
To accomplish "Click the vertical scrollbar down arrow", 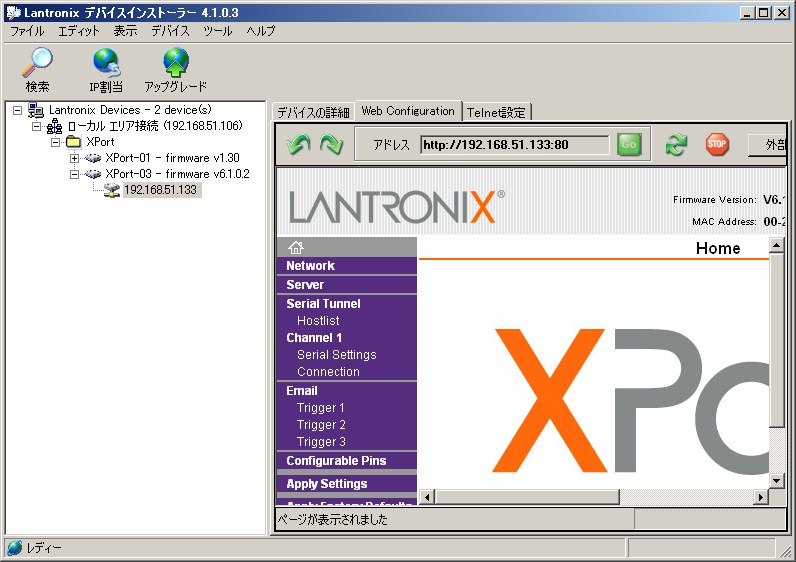I will point(777,480).
